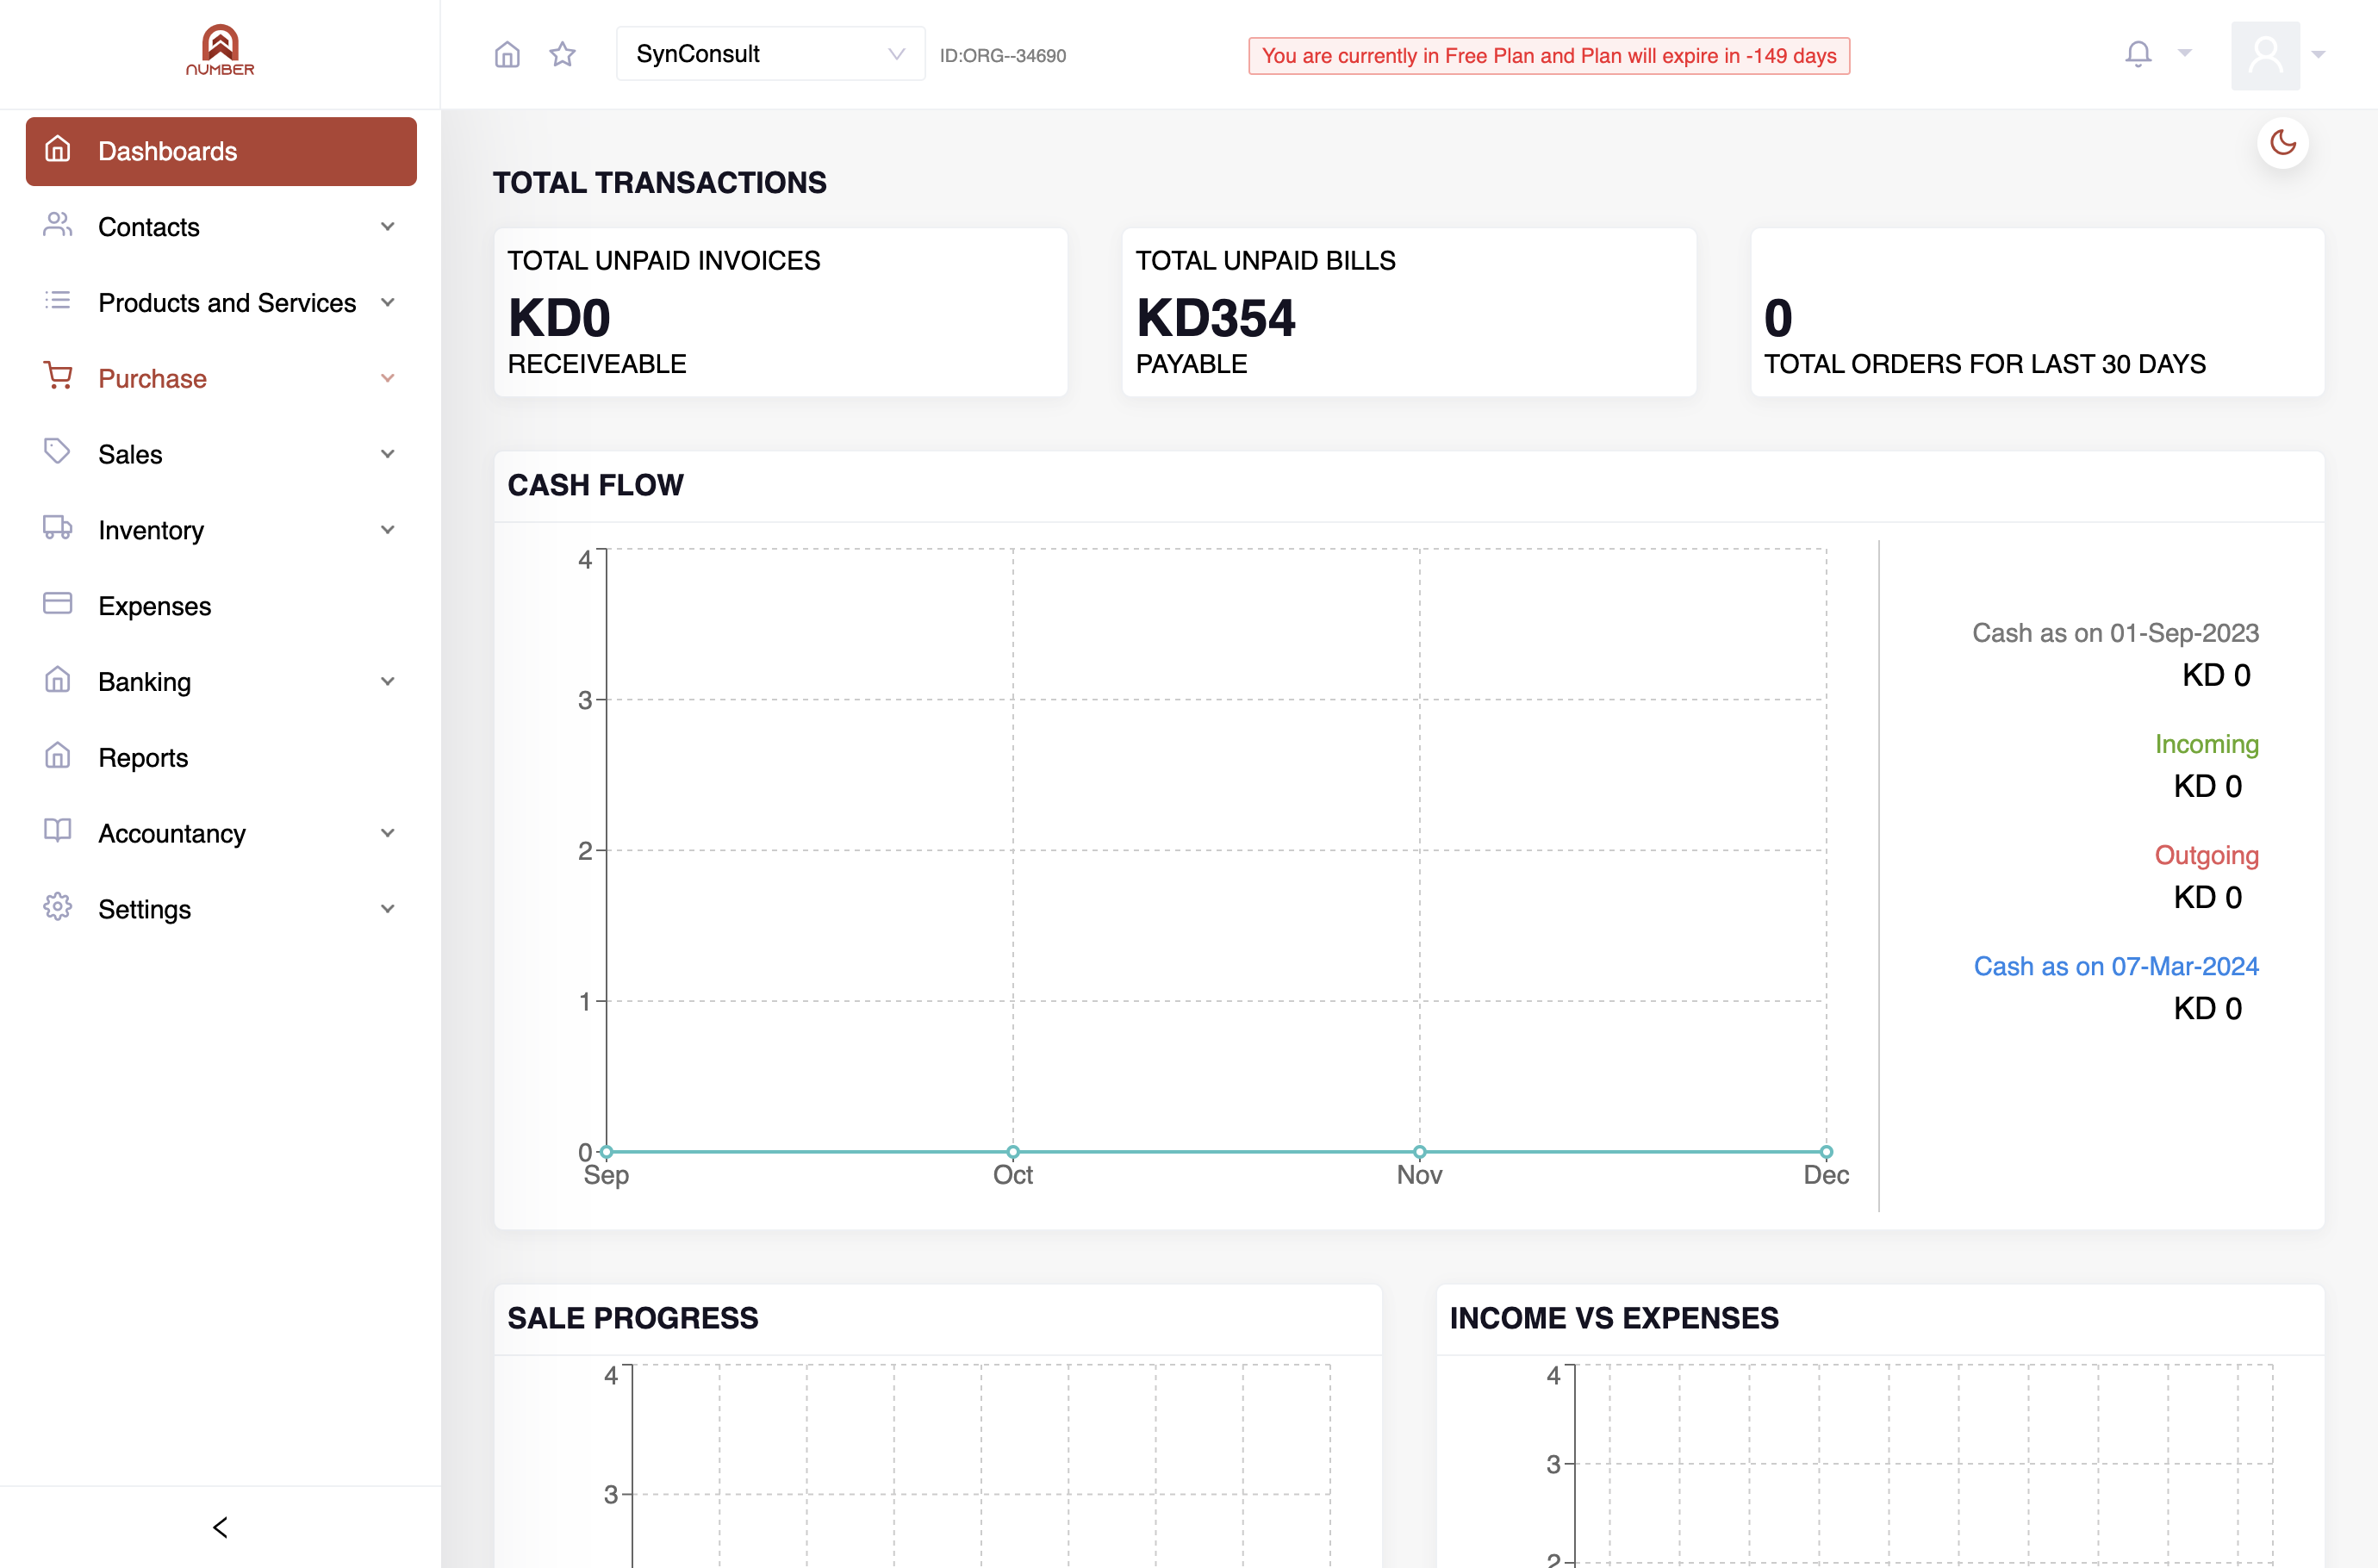2378x1568 pixels.
Task: Select the Sales menu label
Action: (x=130, y=454)
